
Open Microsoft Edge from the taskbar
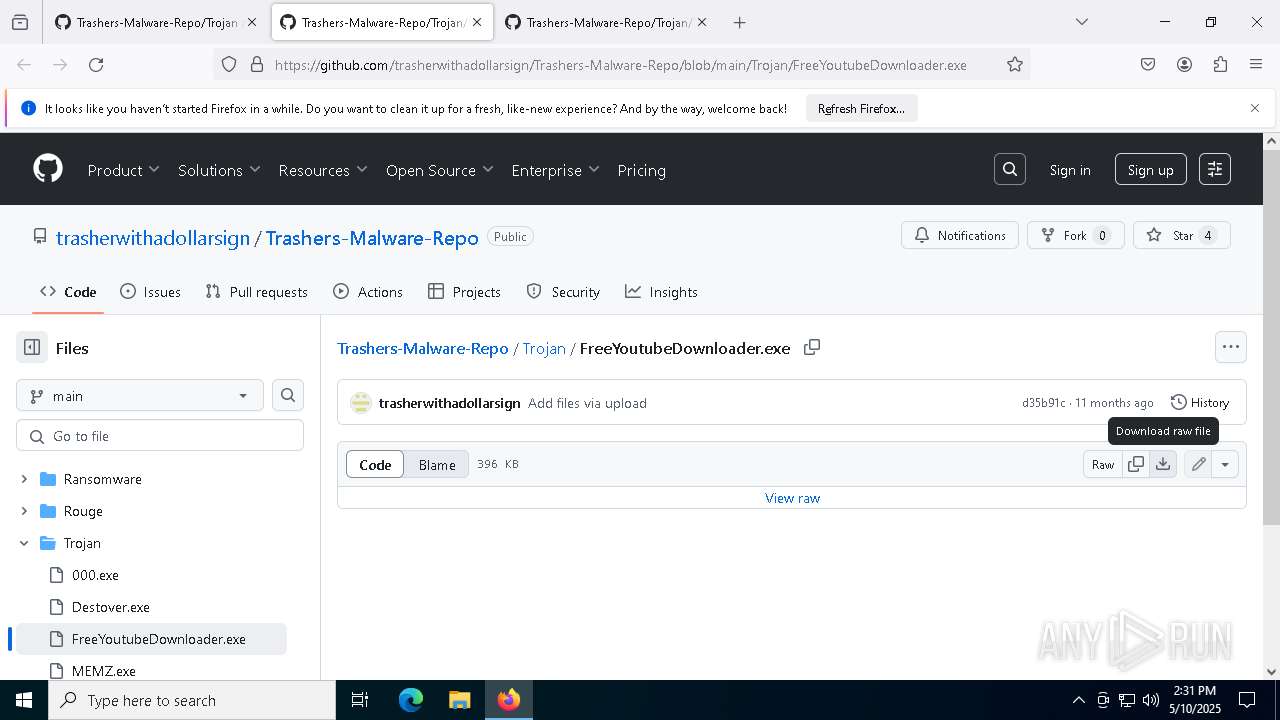coord(411,700)
